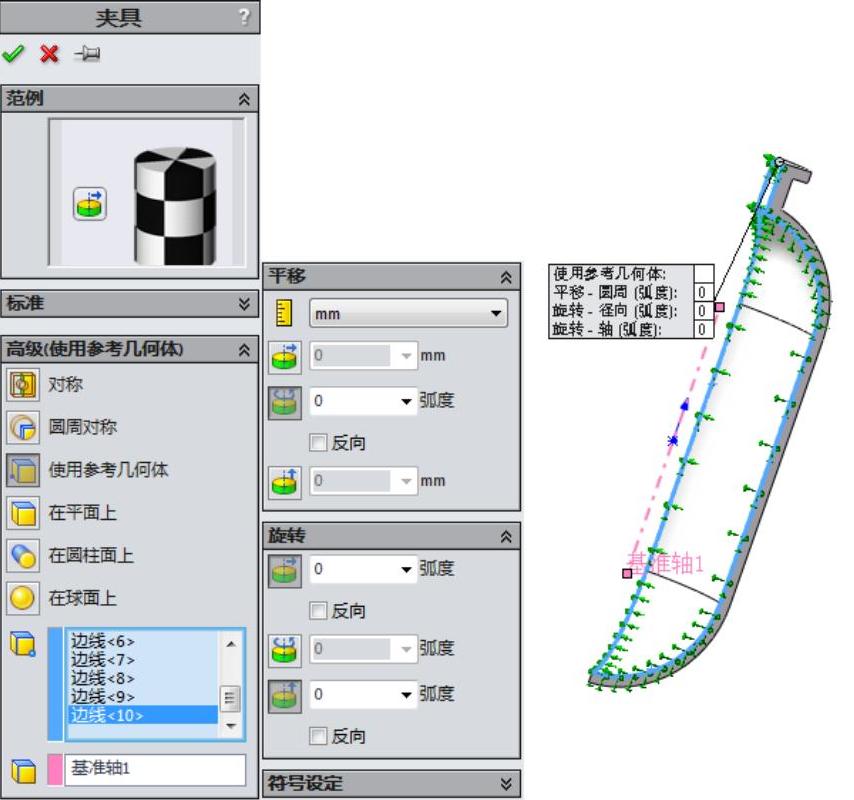854x800 pixels.
Task: Select 边线<9> in the edge list
Action: [102, 697]
